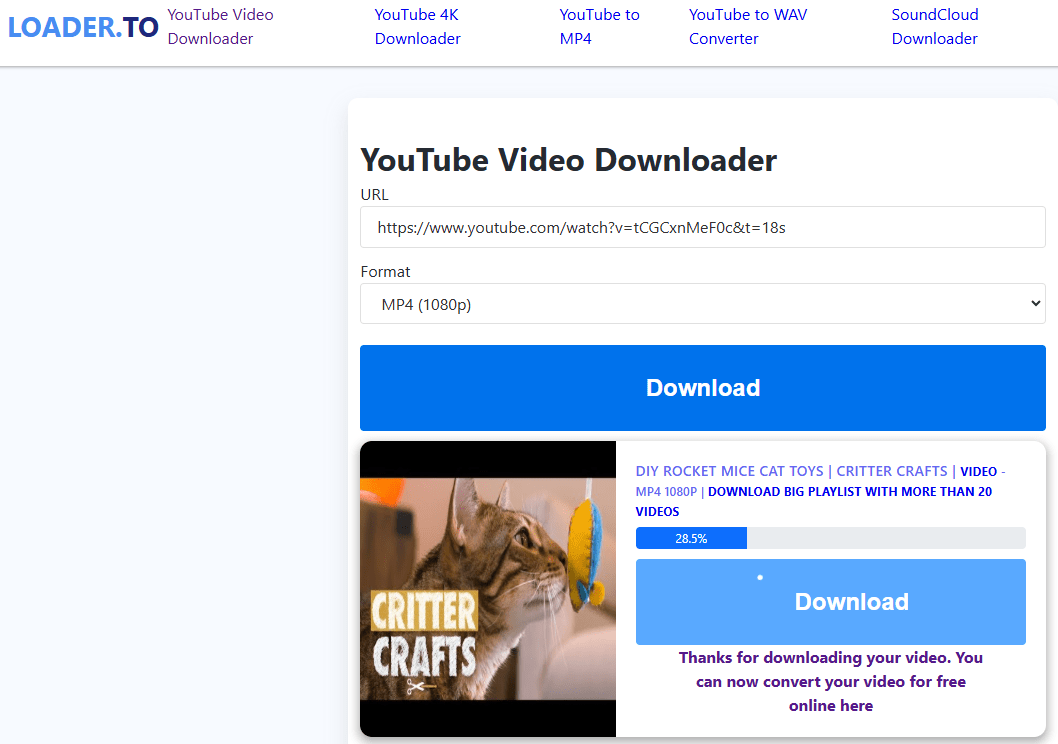Open the YouTube Video Downloader nav link
Image resolution: width=1058 pixels, height=744 pixels.
[x=220, y=27]
